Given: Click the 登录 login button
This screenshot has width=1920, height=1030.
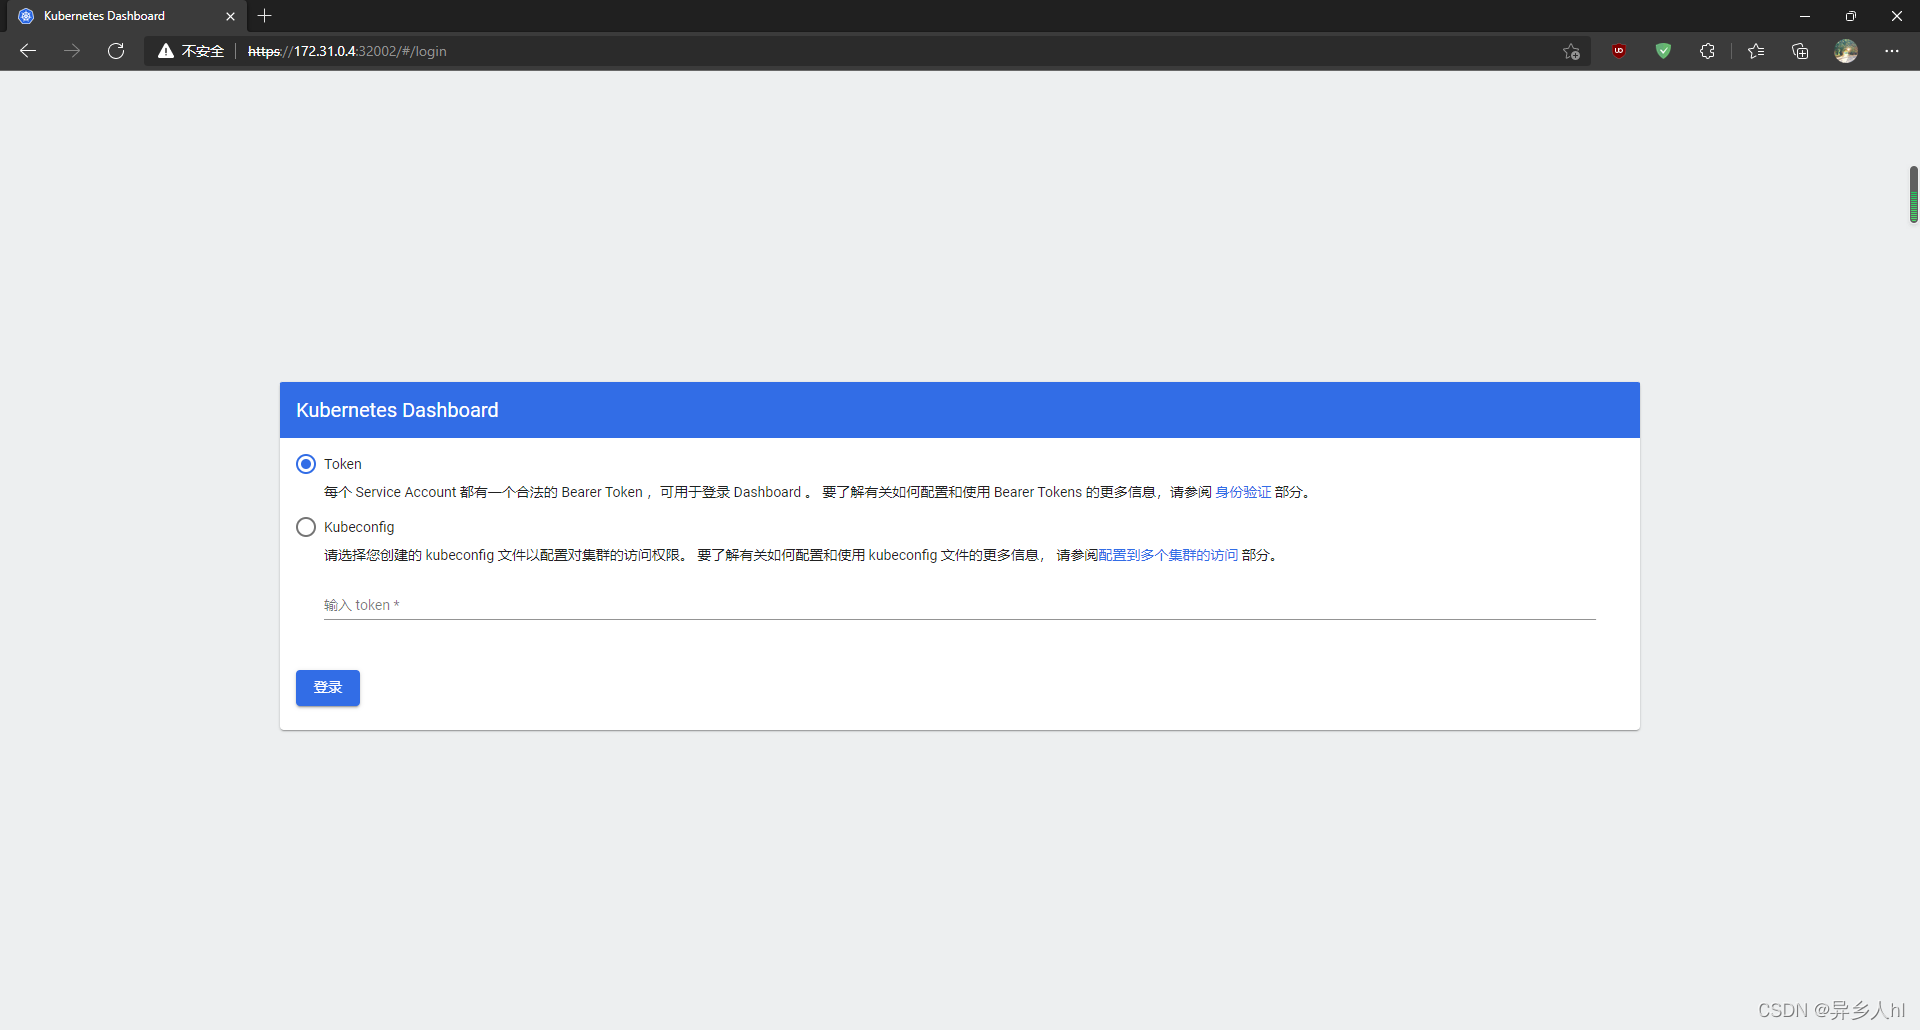Looking at the screenshot, I should click(x=328, y=688).
